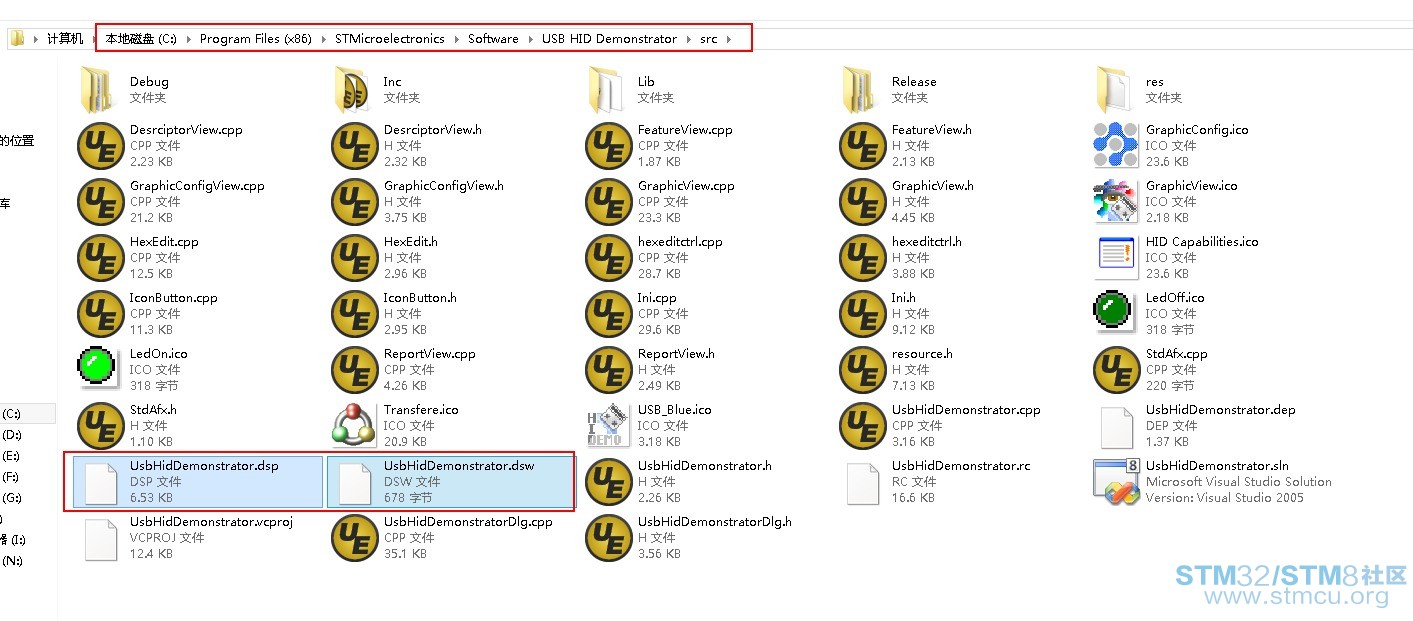The height and width of the screenshot is (621, 1413).
Task: Click the file name HexEdit.cpp
Action: point(164,242)
